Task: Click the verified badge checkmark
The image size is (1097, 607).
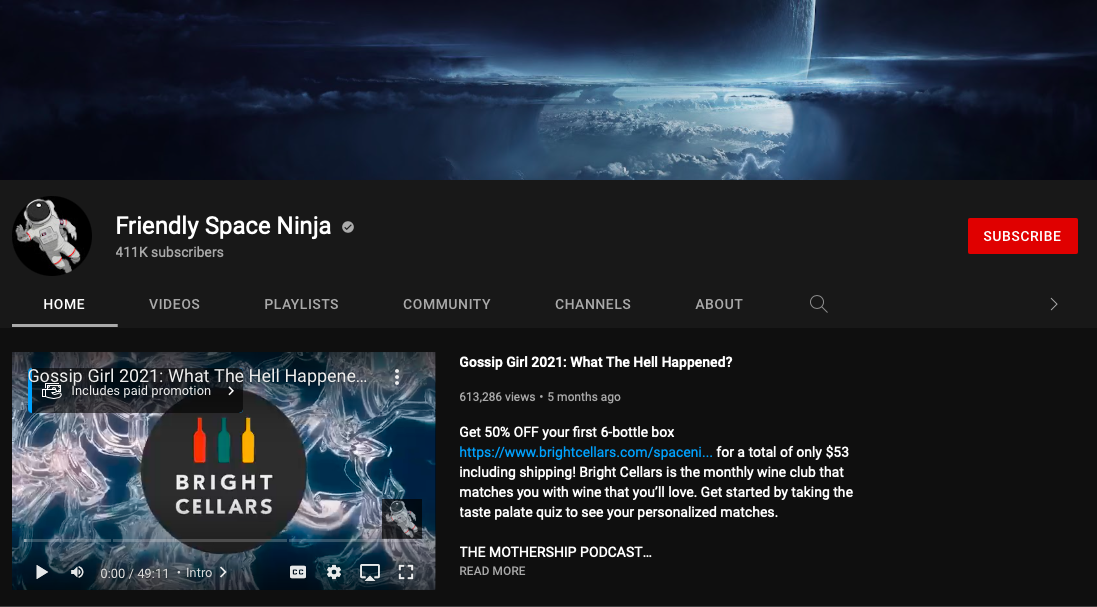Action: click(348, 227)
